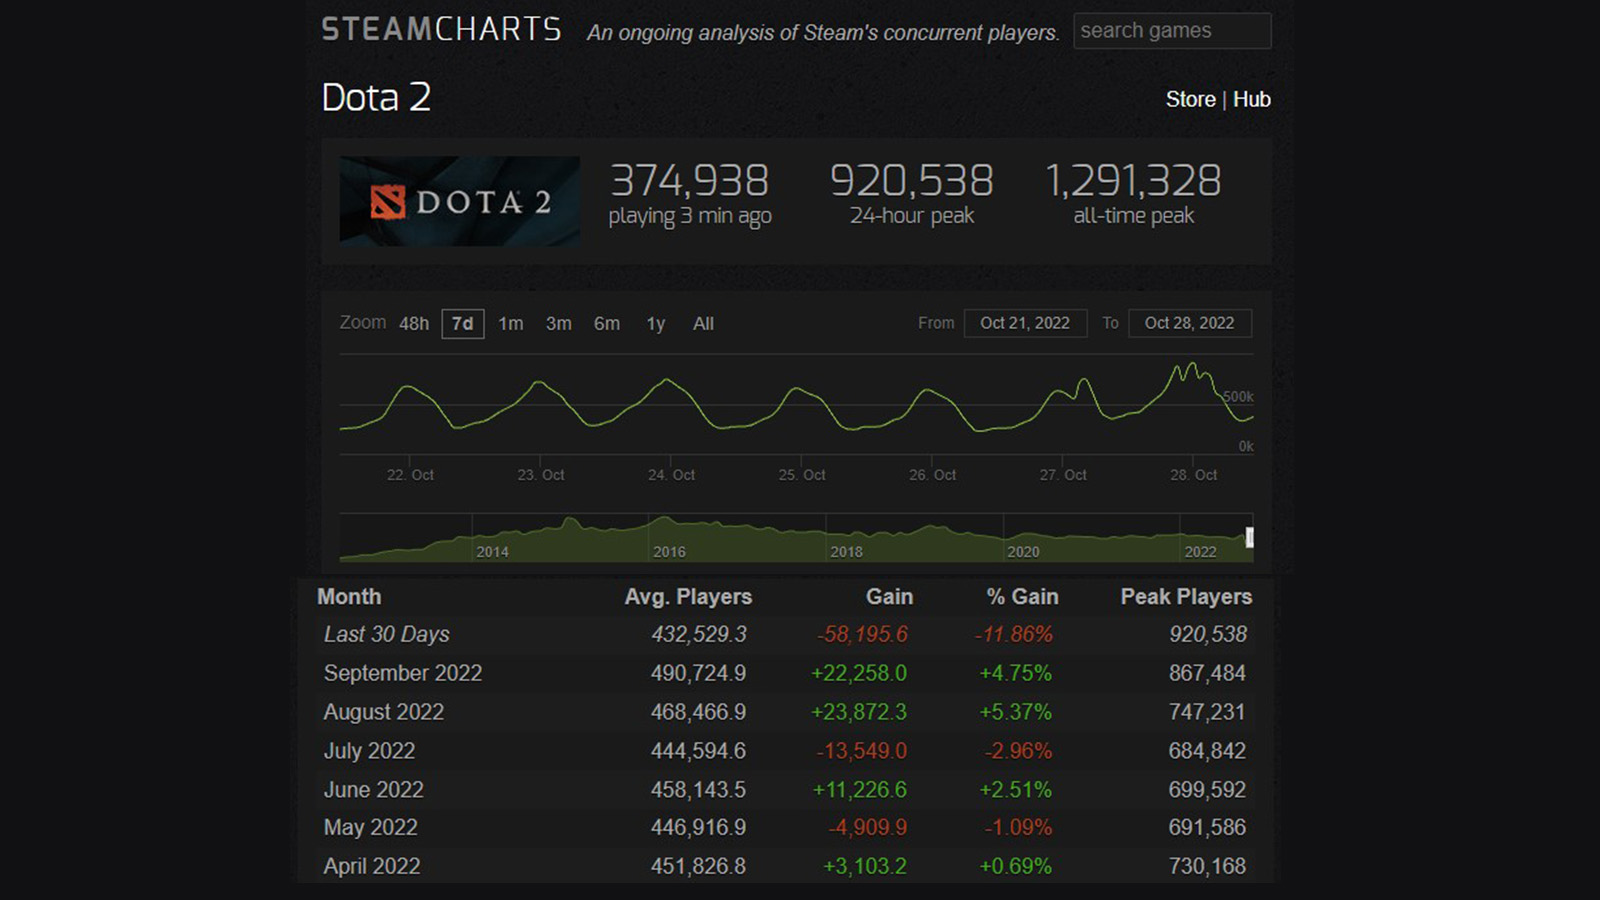Select the 1m zoom range

coord(511,324)
